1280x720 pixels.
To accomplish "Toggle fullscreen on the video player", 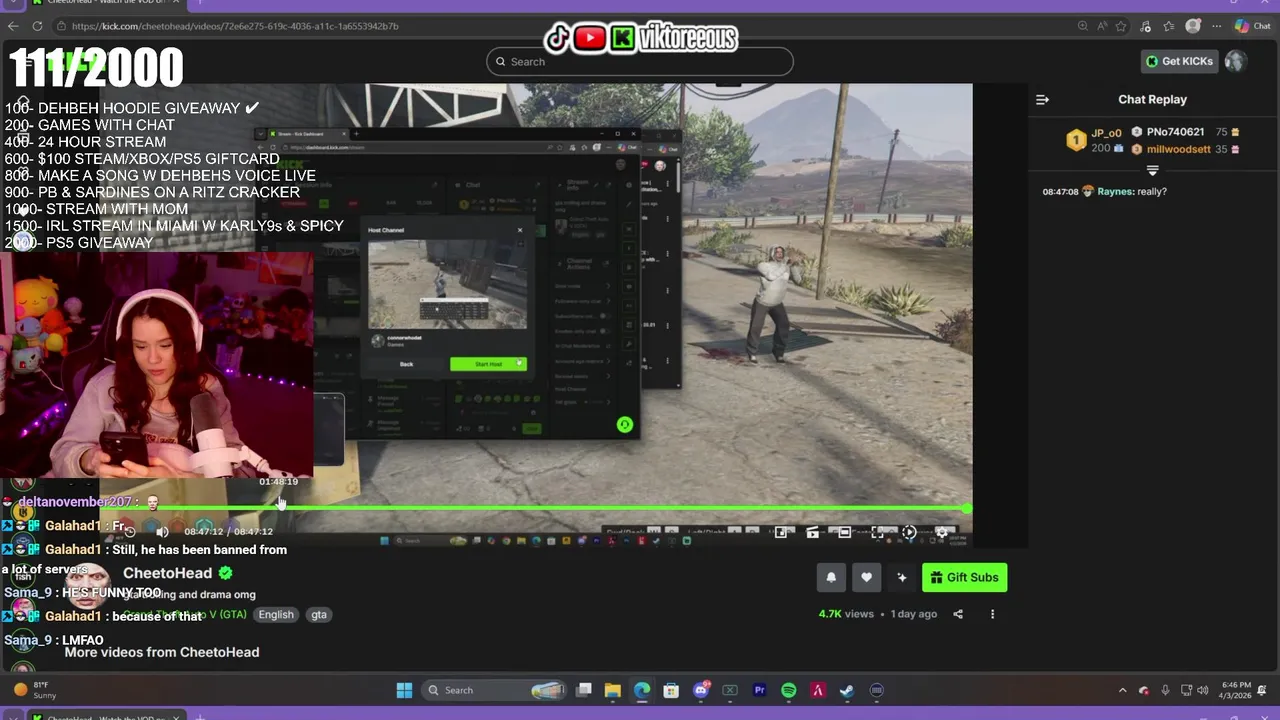I will point(877,533).
